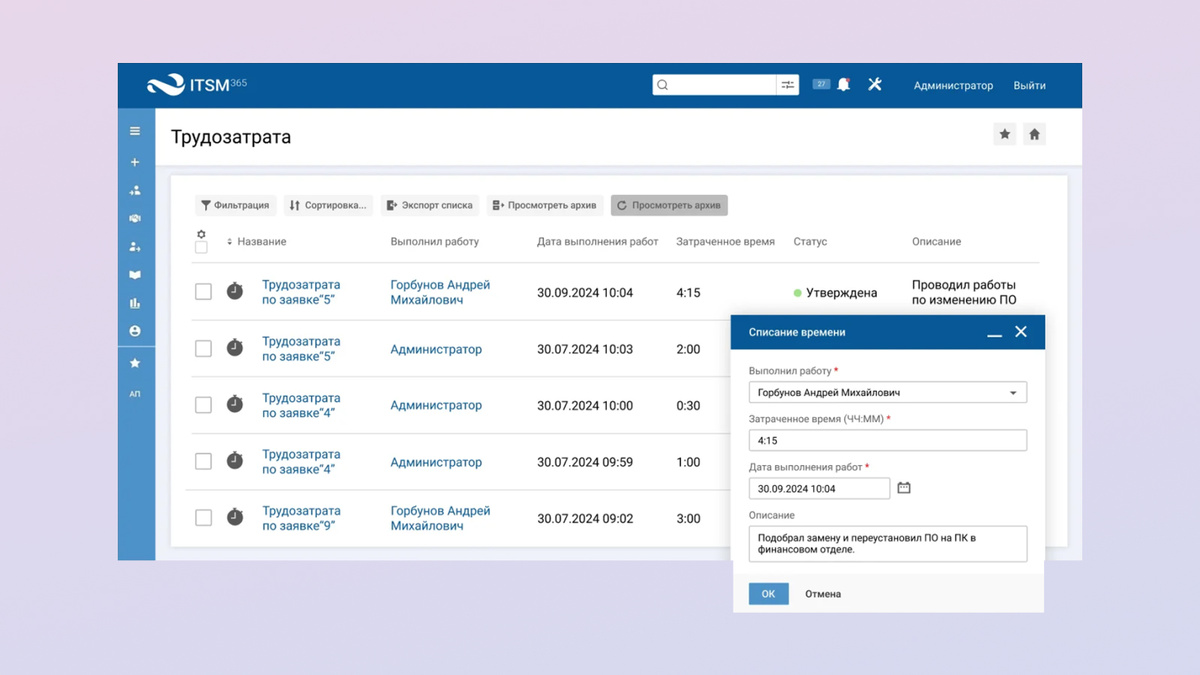Click the Утверждена status in first row

pos(835,293)
